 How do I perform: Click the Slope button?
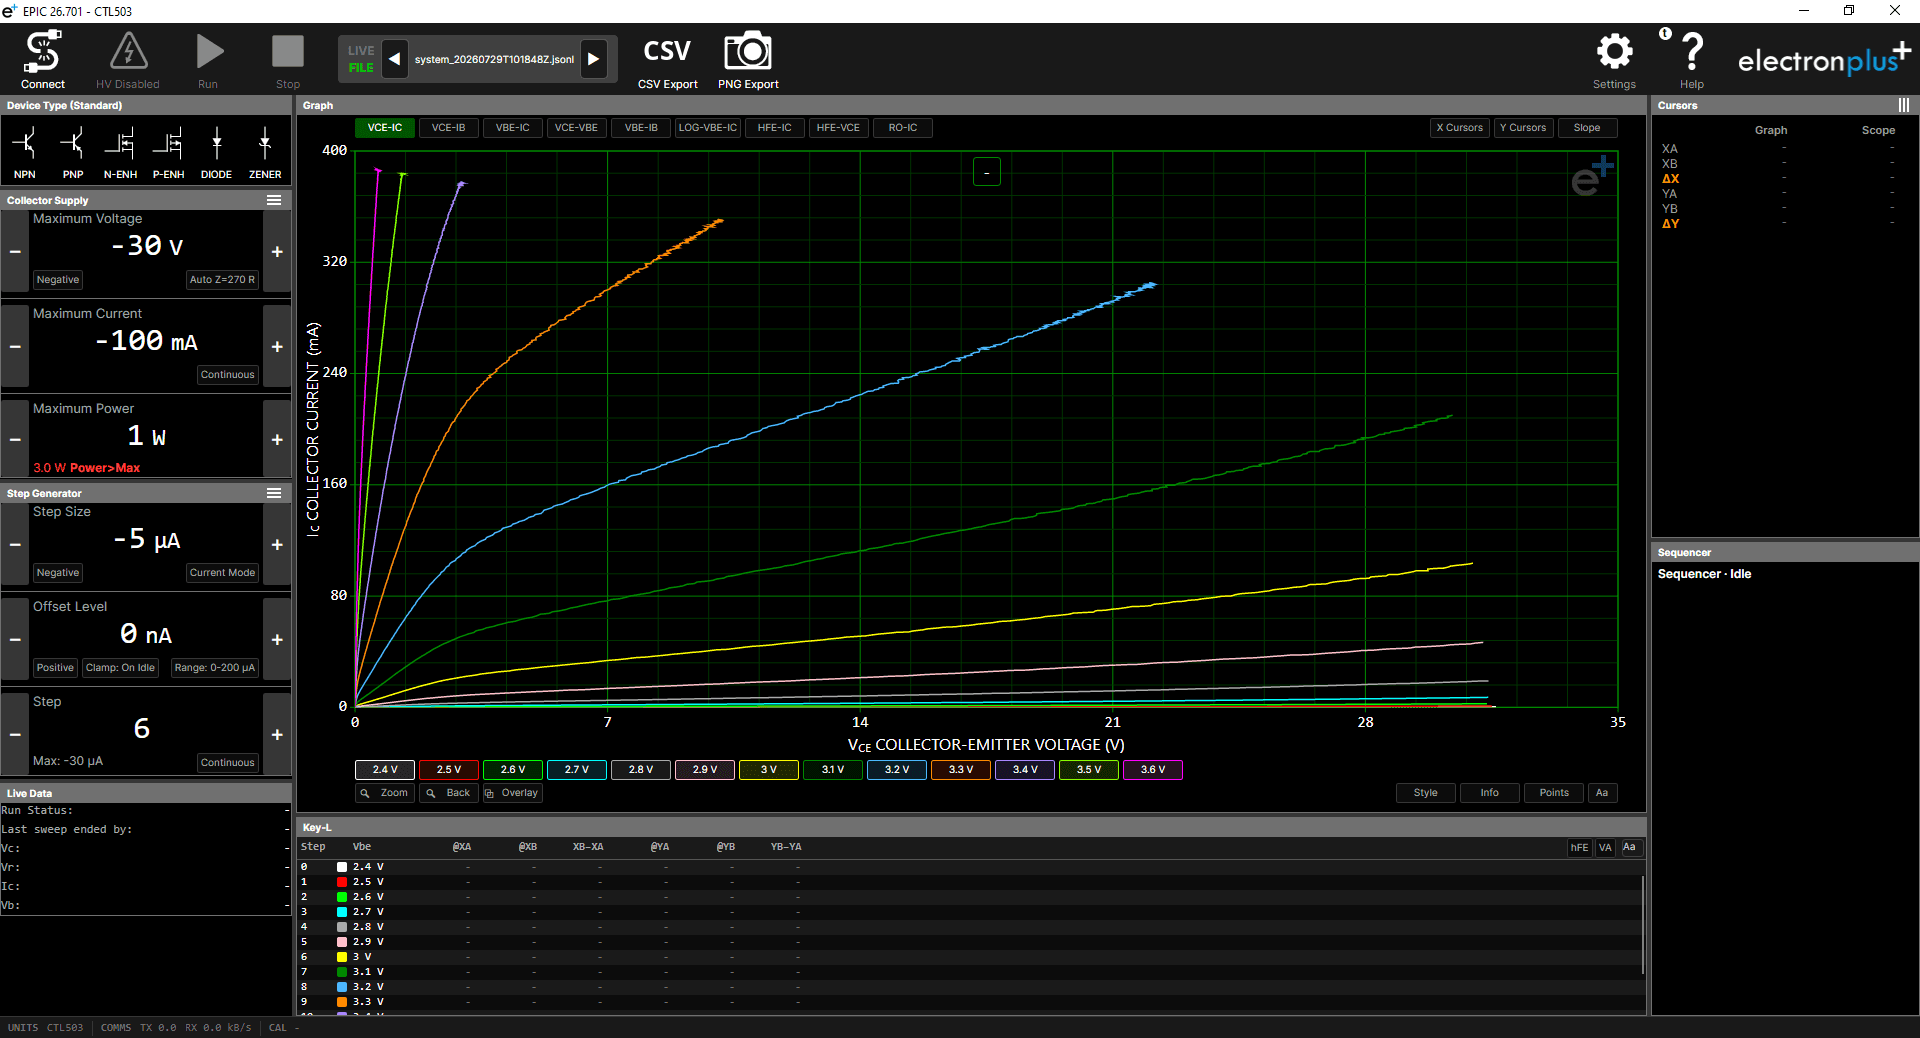(1587, 128)
